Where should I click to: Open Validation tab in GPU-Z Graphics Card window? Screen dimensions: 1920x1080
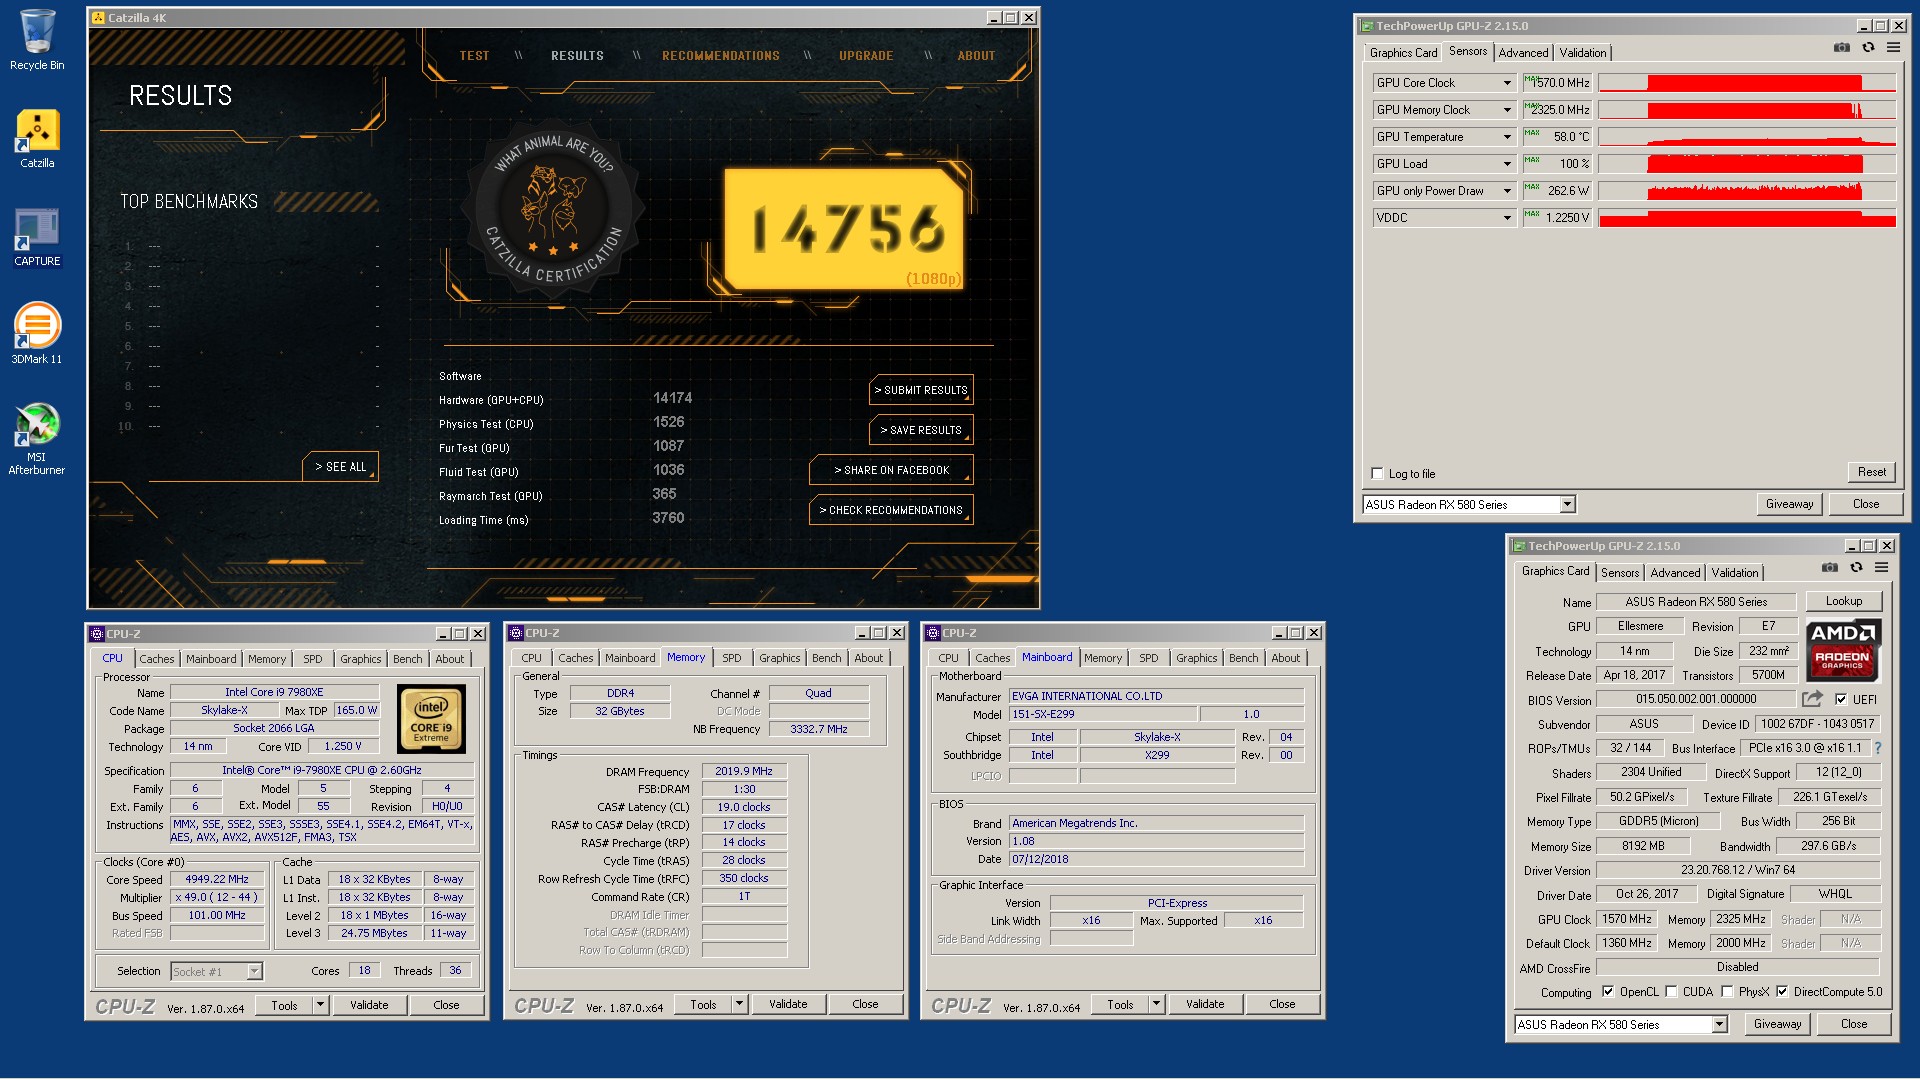[1735, 573]
